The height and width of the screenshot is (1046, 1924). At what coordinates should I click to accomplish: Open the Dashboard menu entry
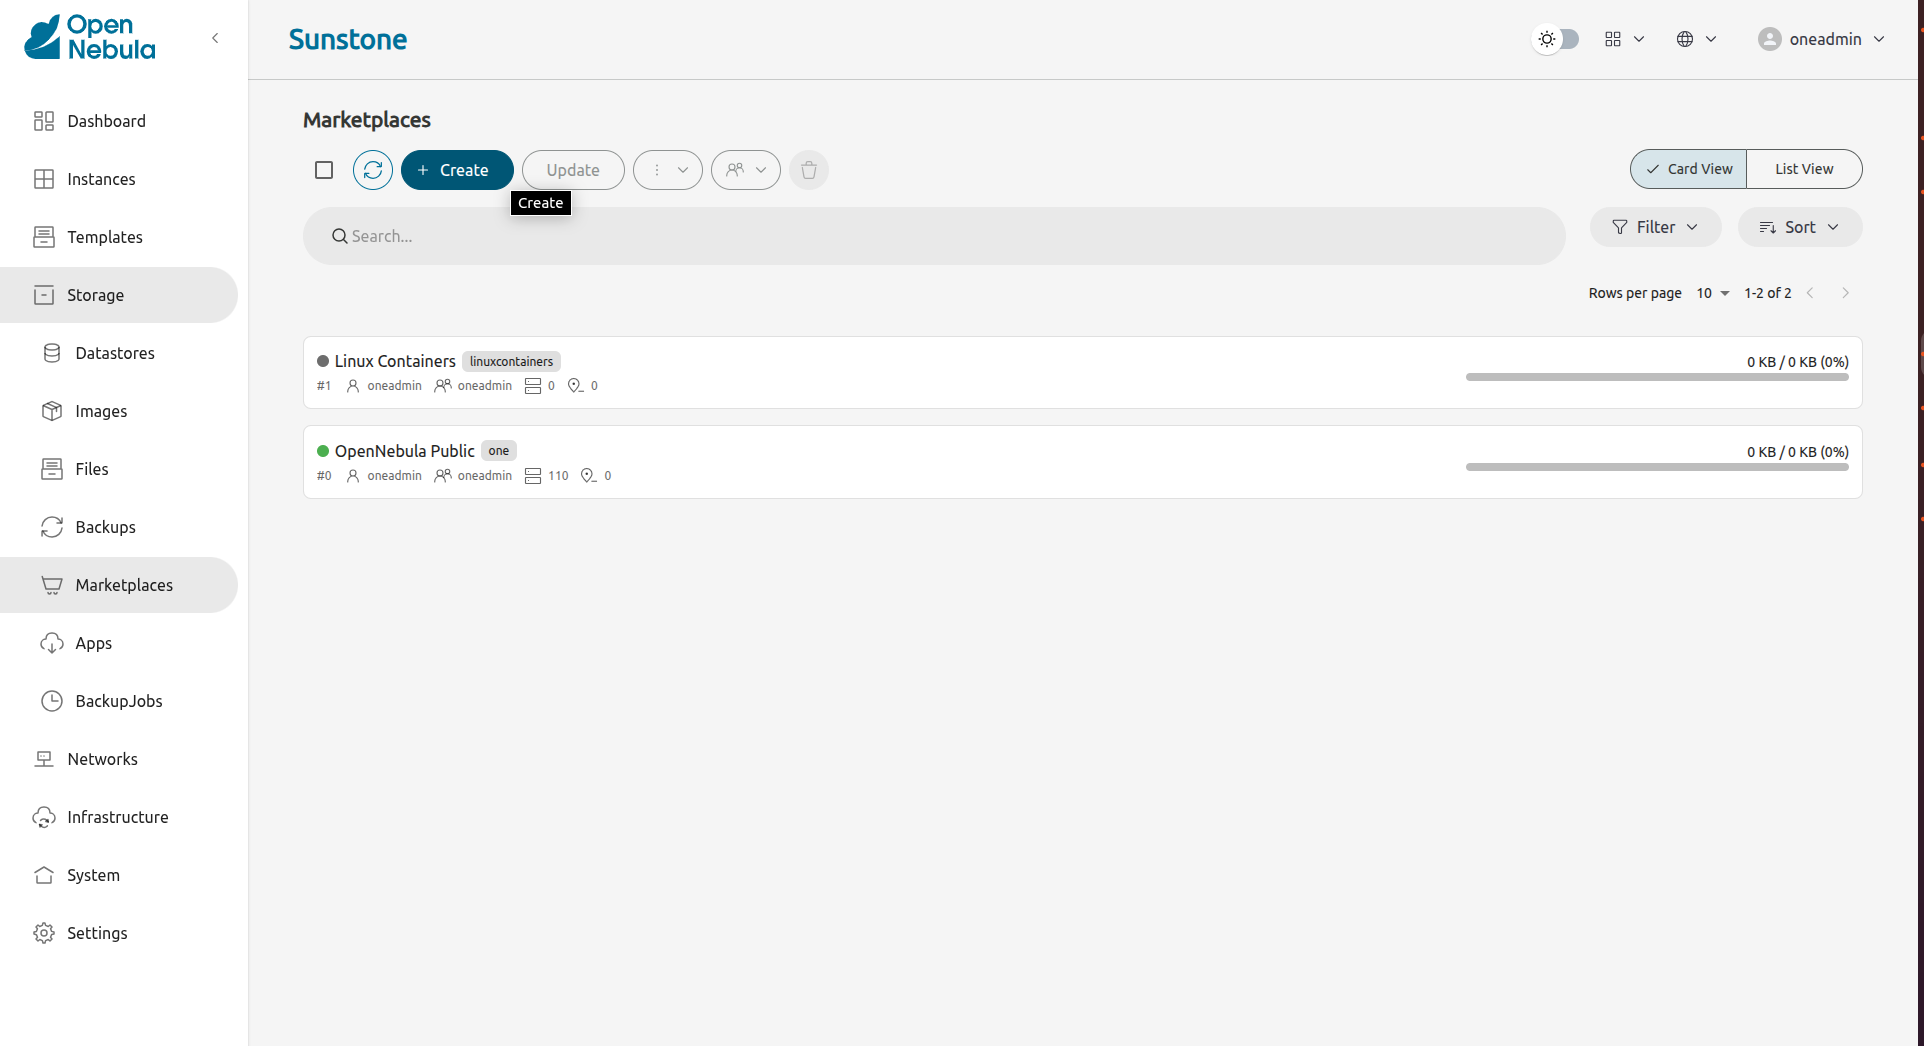click(x=106, y=121)
